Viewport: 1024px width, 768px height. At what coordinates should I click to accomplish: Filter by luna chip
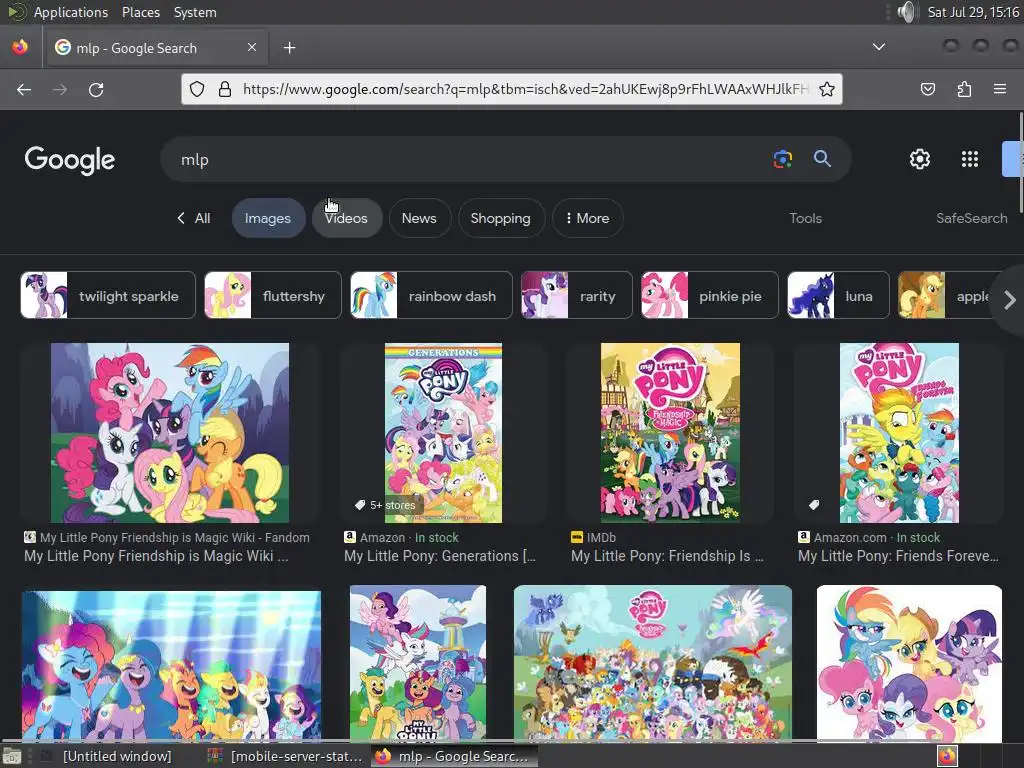coord(839,295)
